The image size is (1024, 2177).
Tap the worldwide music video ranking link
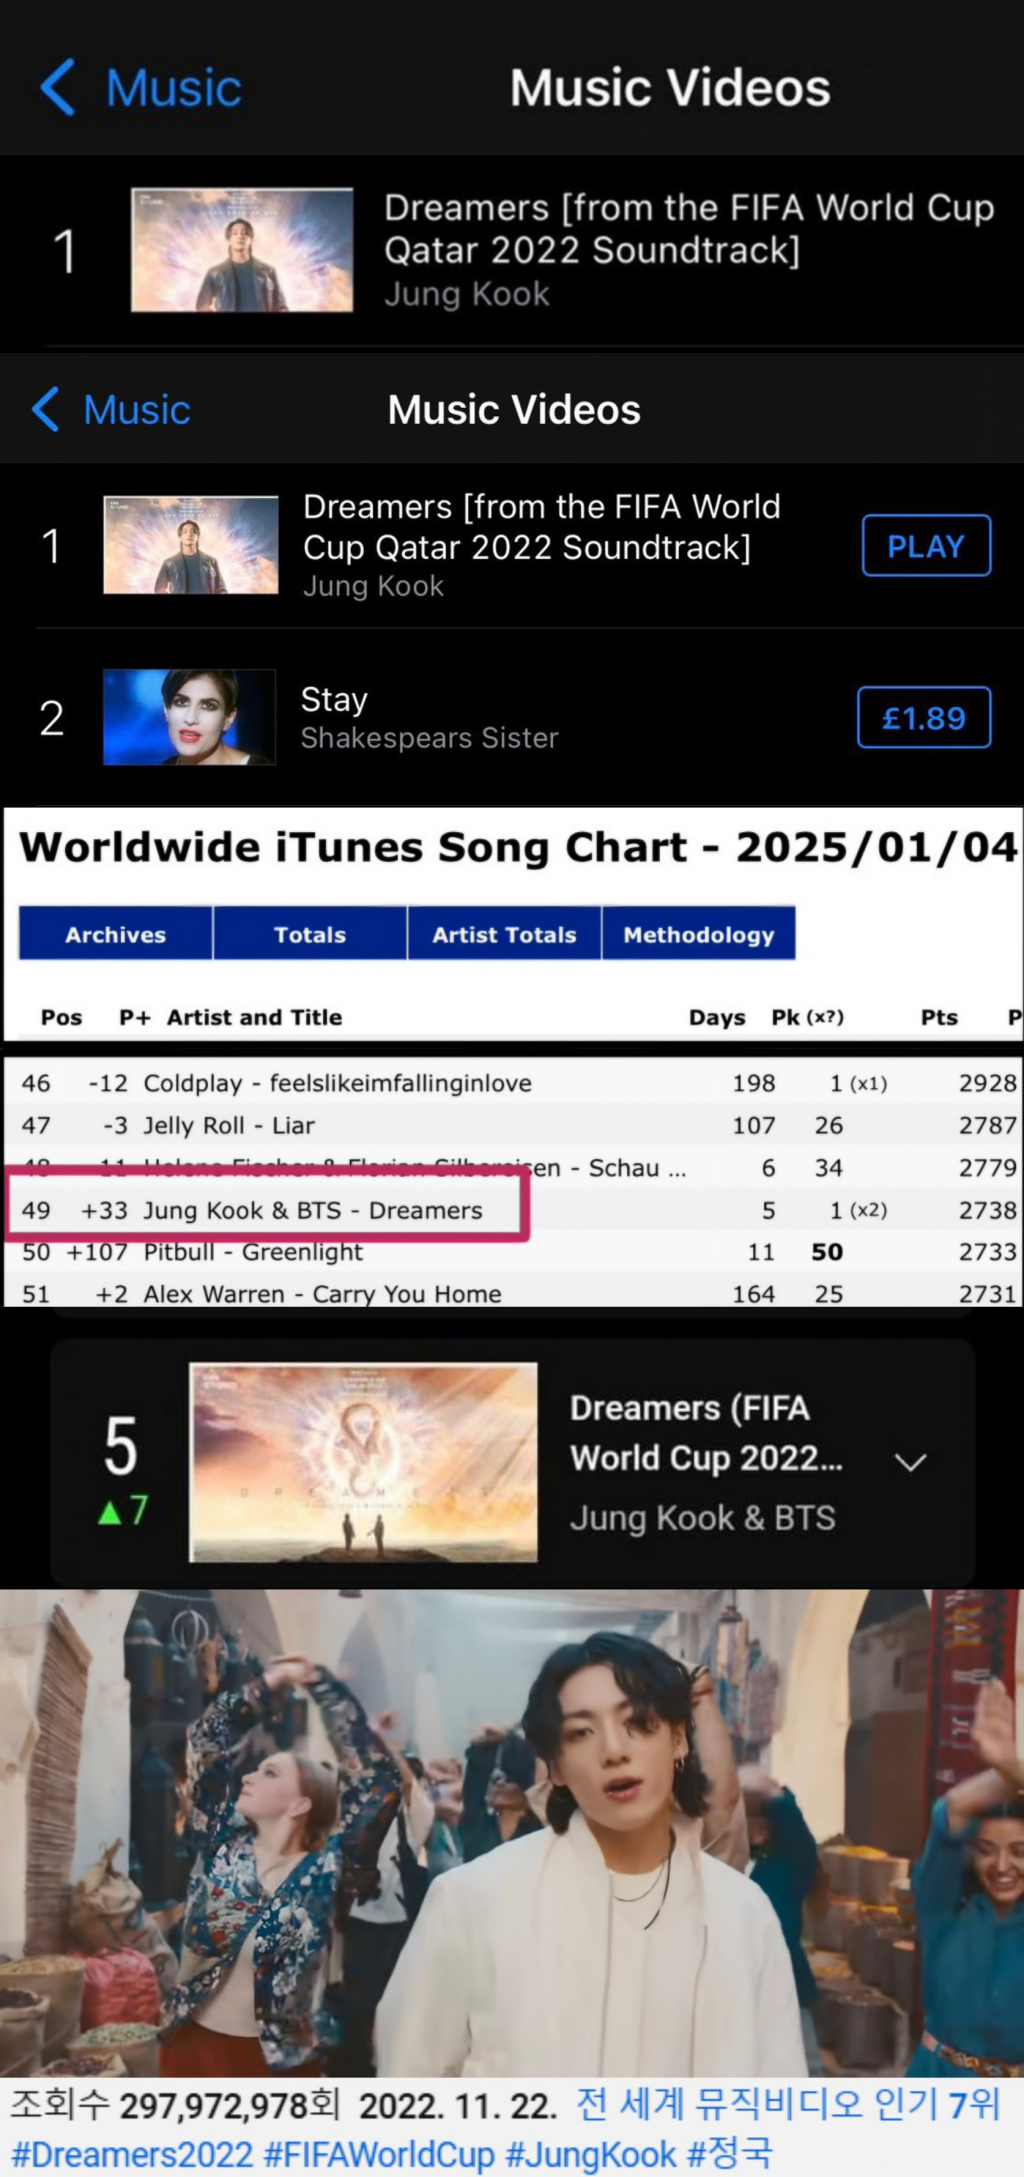[x=788, y=2104]
